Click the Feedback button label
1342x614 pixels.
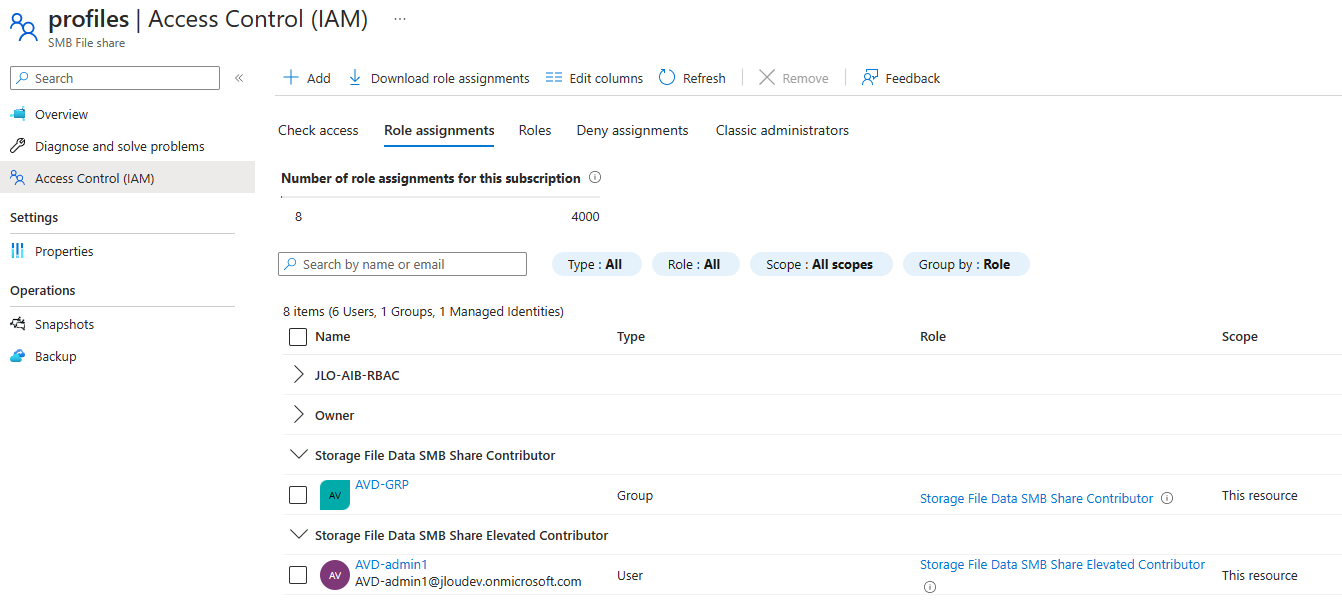coord(913,78)
